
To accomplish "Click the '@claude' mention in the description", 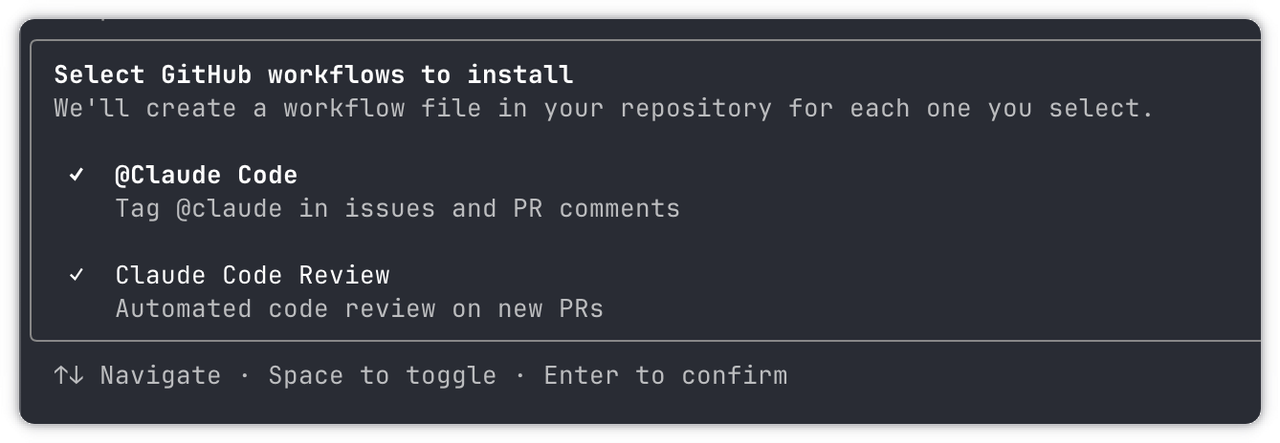I will pyautogui.click(x=229, y=208).
